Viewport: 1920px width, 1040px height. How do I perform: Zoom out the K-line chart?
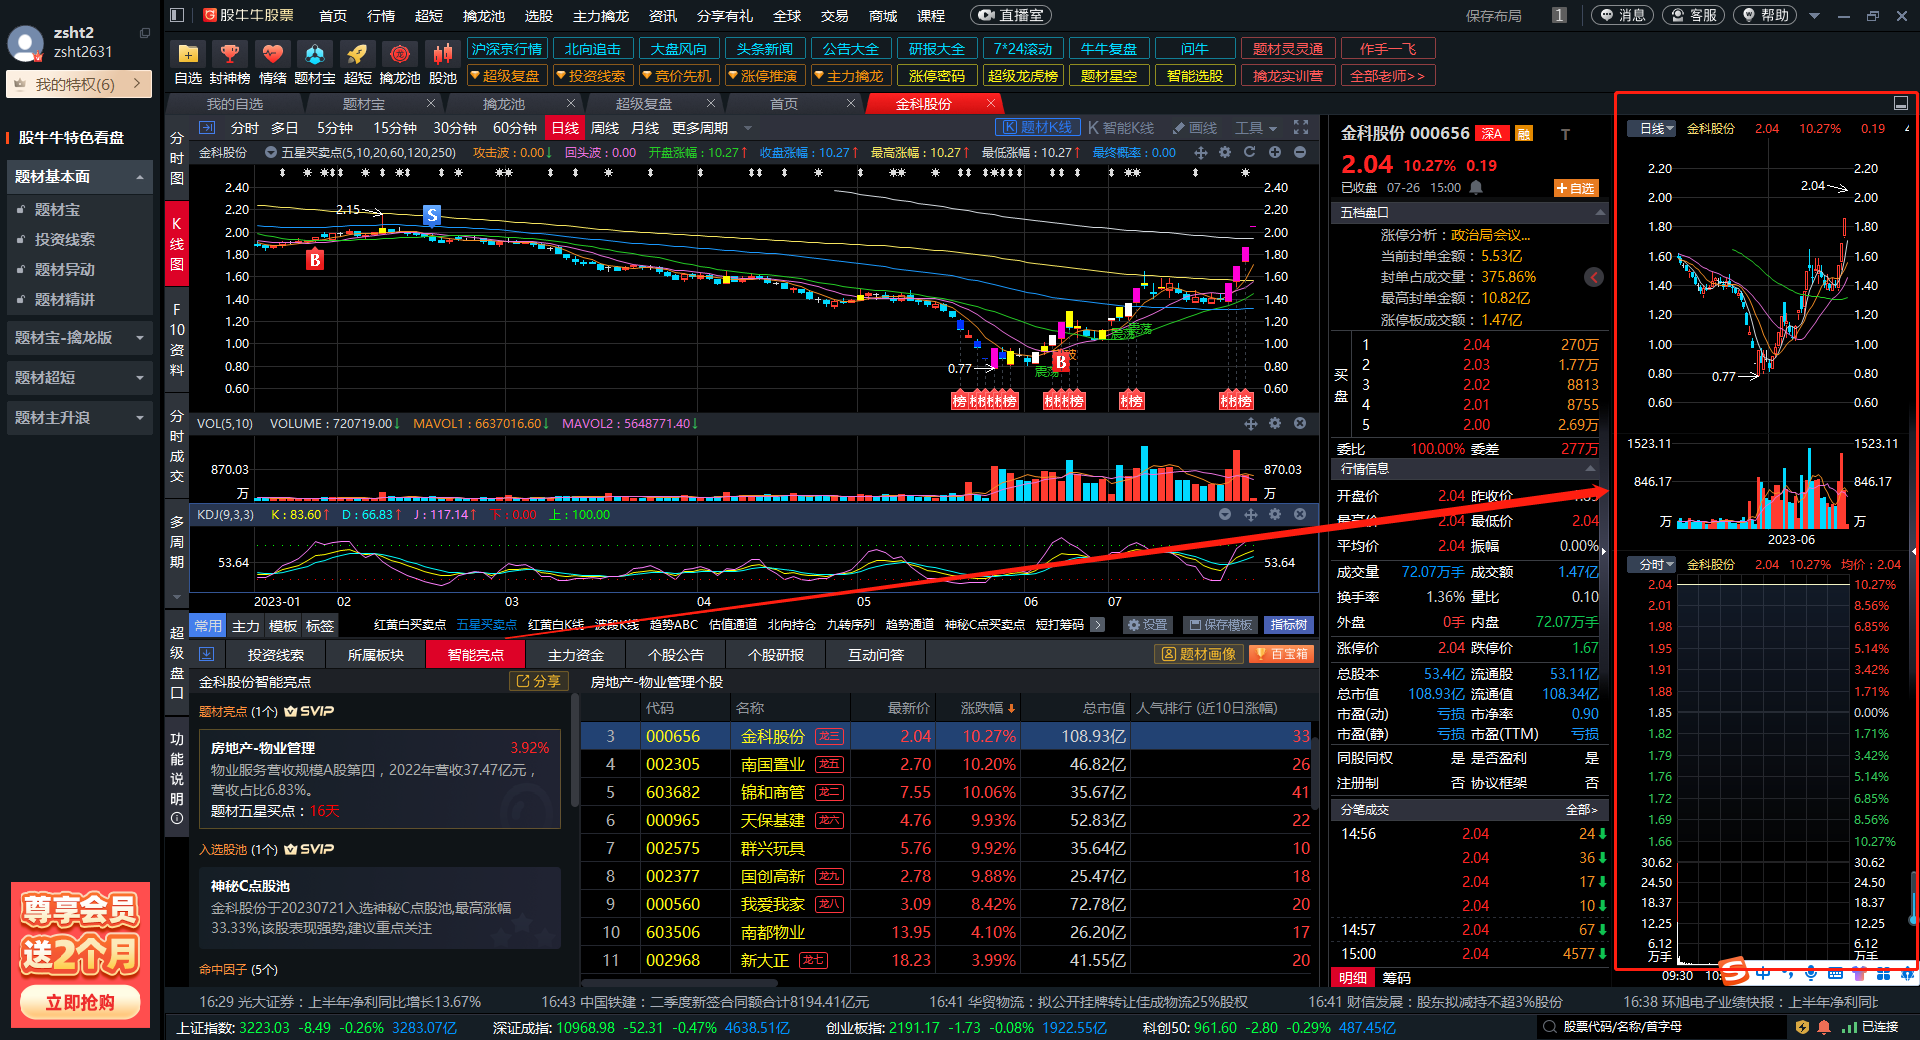(1300, 152)
